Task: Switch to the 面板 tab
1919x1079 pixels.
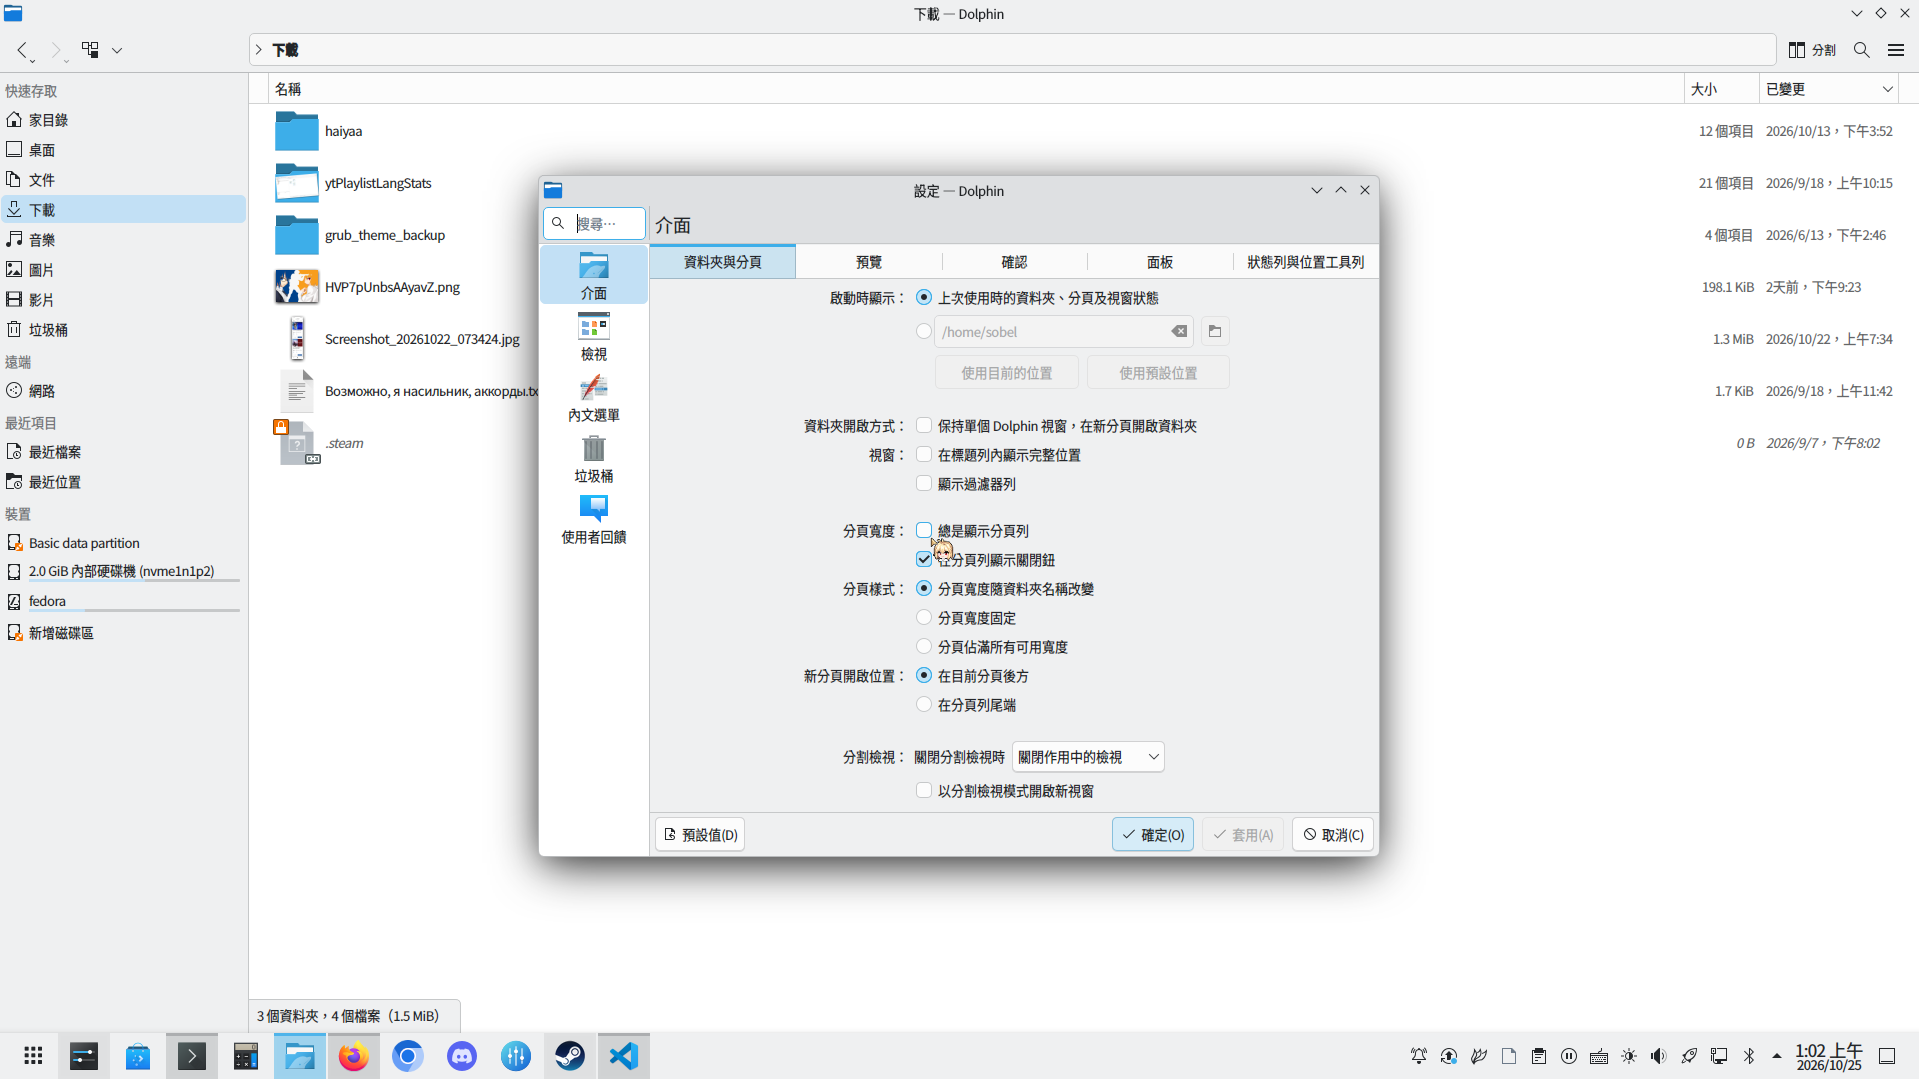Action: coord(1160,262)
